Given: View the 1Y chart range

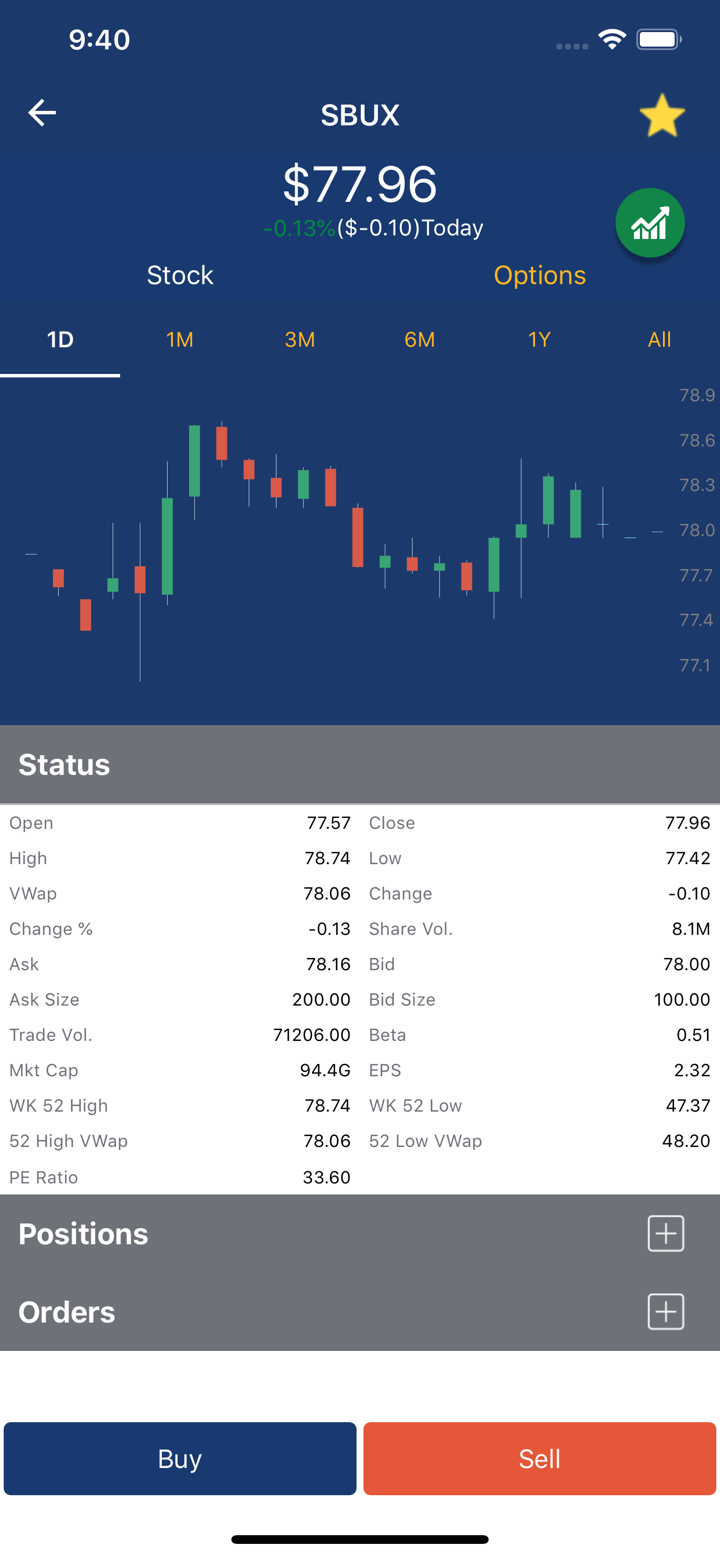Looking at the screenshot, I should pos(540,340).
